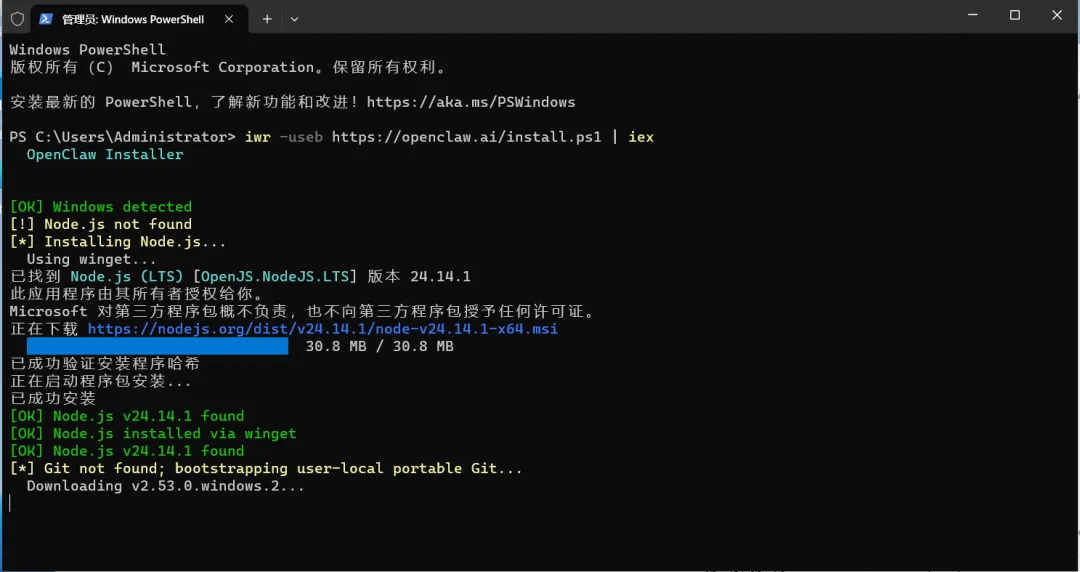Close the terminal window
Screen dimensions: 1080x572
(x=1057, y=15)
